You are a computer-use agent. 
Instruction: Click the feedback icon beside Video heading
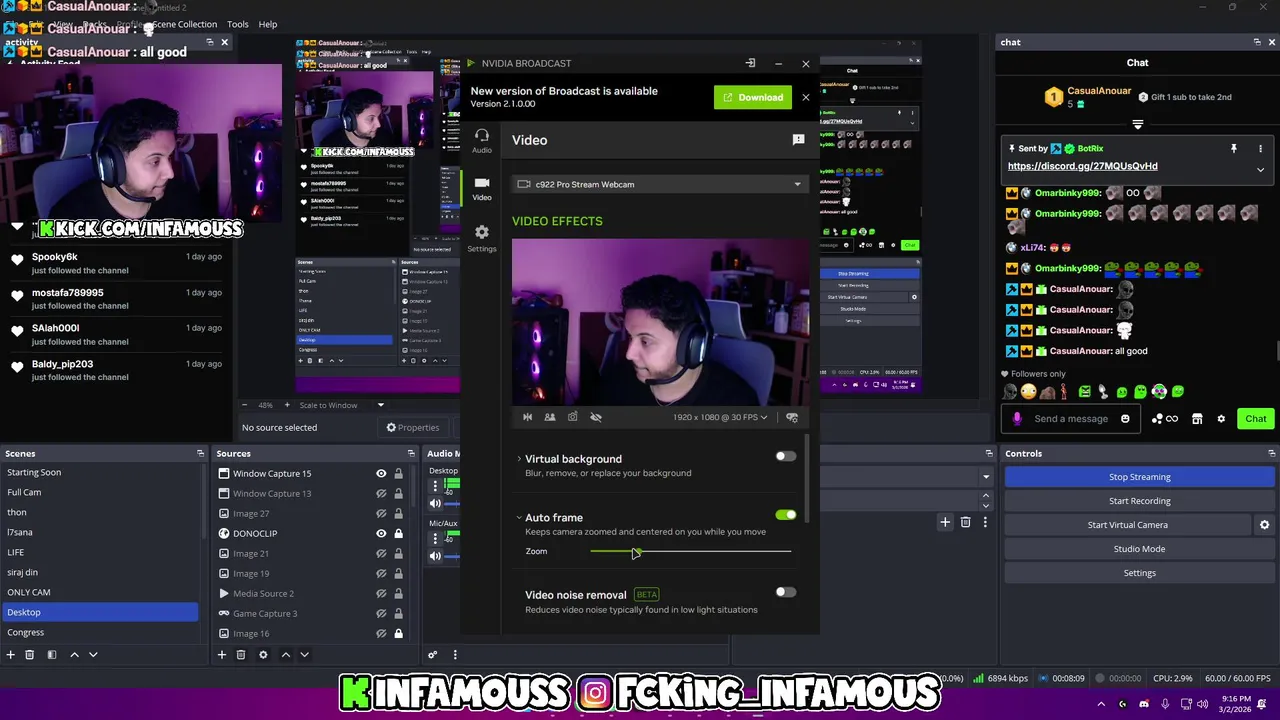click(x=798, y=140)
